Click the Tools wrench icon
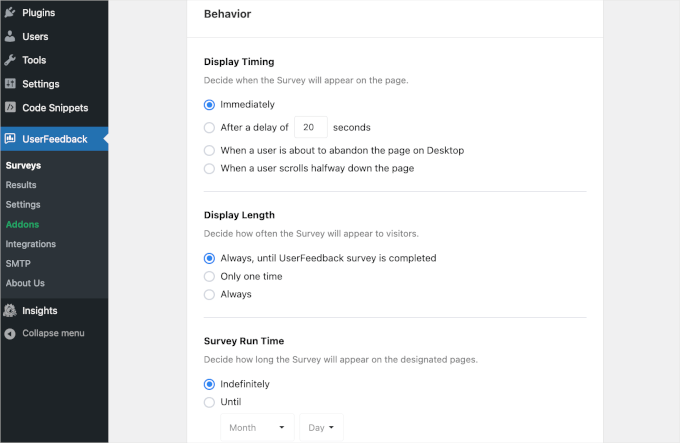This screenshot has width=680, height=443. tap(10, 60)
